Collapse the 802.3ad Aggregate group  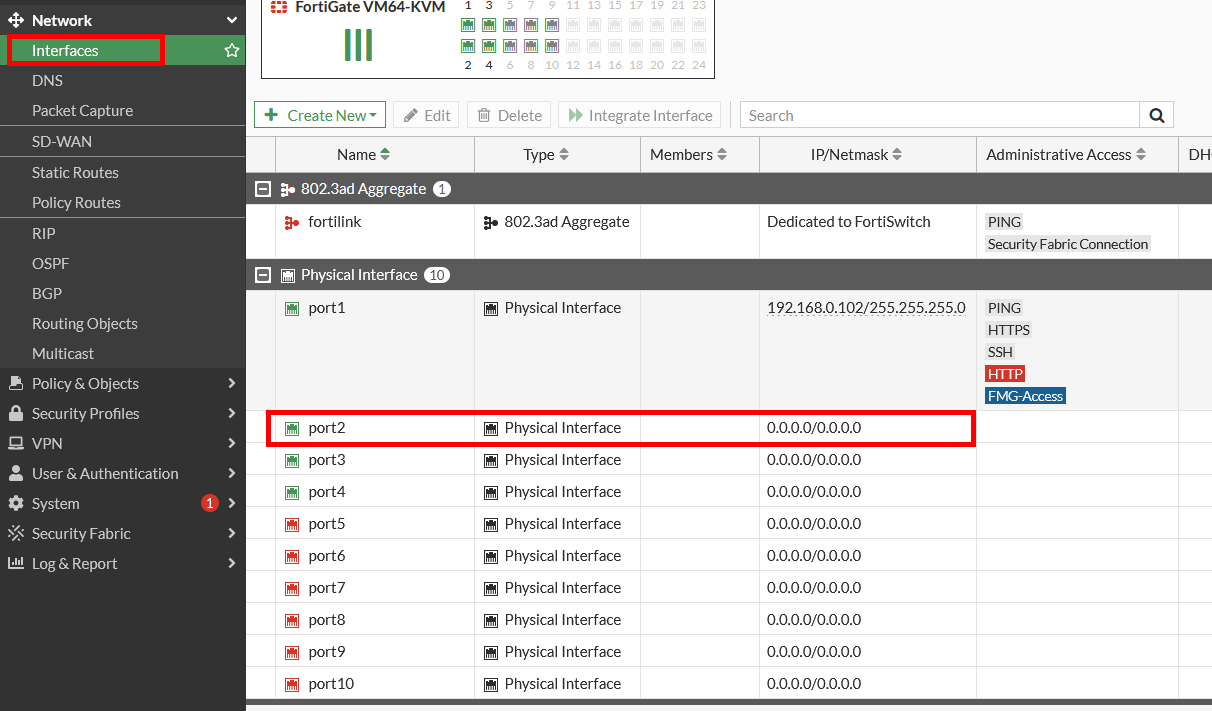pos(262,189)
